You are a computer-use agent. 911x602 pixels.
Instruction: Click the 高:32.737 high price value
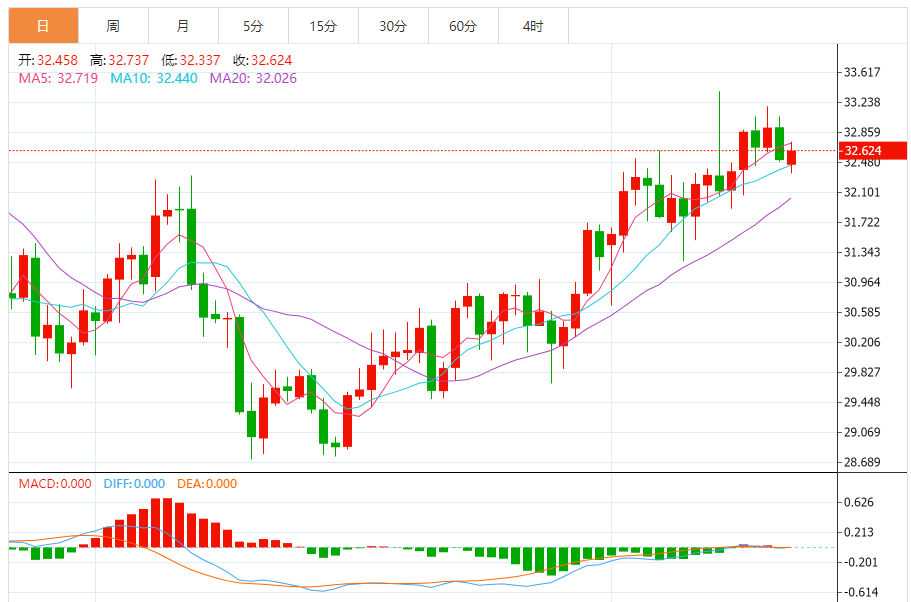click(x=119, y=60)
